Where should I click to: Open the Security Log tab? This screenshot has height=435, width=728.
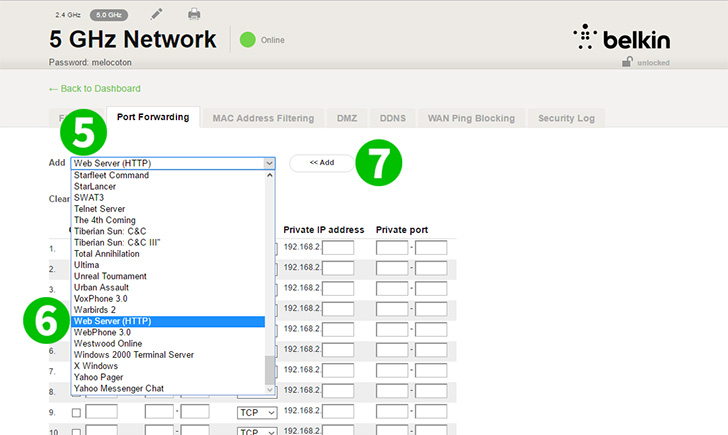[566, 118]
